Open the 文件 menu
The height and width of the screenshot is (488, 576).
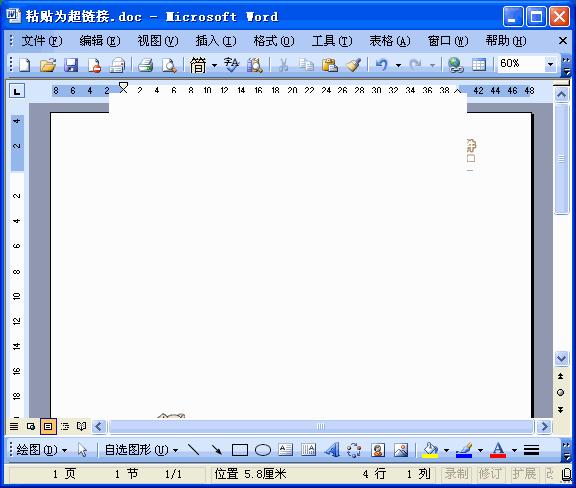pyautogui.click(x=42, y=40)
